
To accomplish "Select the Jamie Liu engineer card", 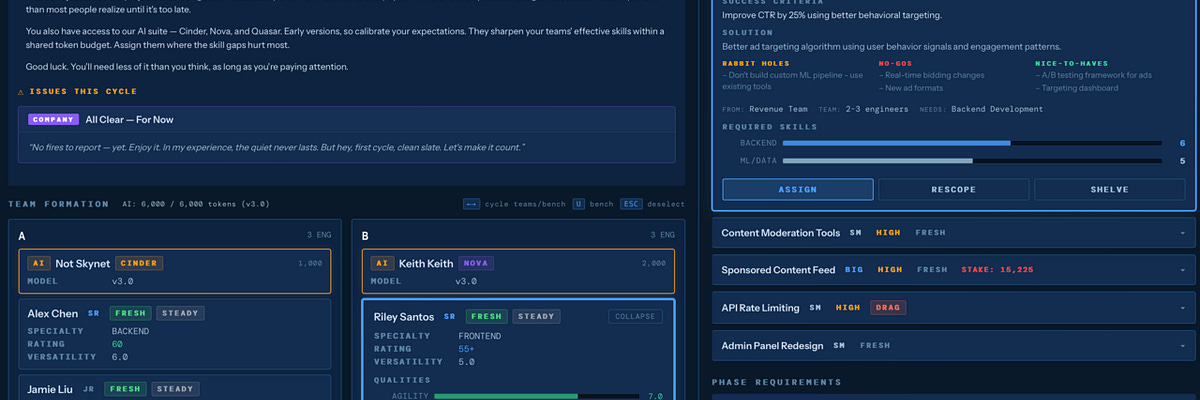I will (x=174, y=387).
